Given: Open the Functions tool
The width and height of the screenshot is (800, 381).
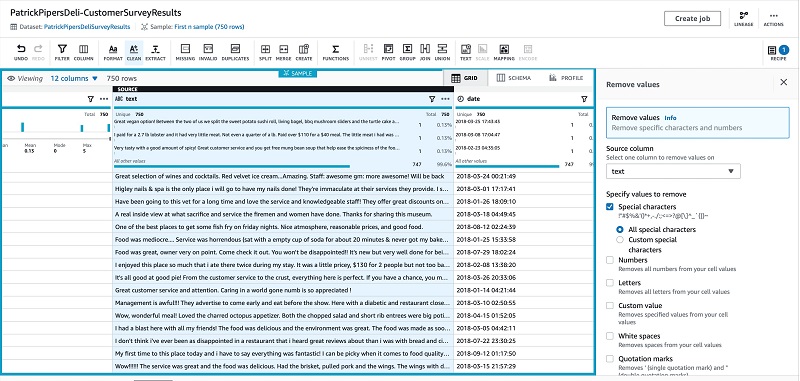Looking at the screenshot, I should tap(336, 52).
